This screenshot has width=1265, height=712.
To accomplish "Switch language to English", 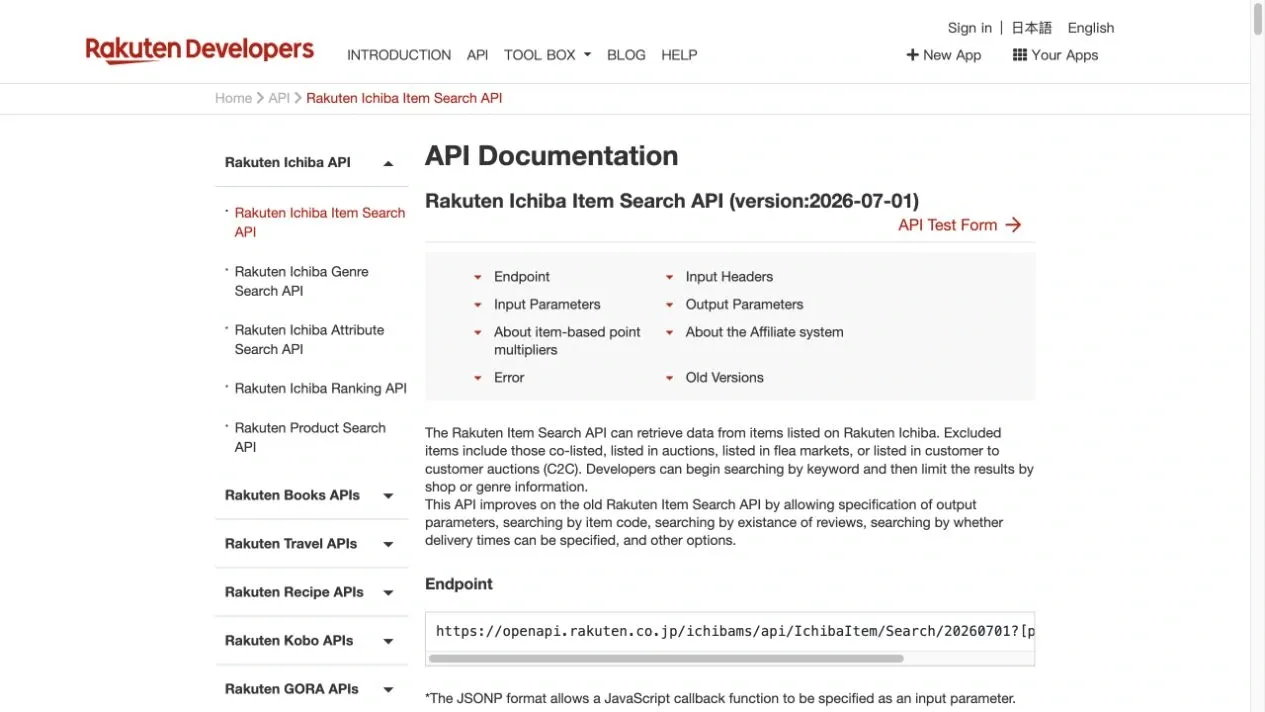I will tap(1091, 28).
